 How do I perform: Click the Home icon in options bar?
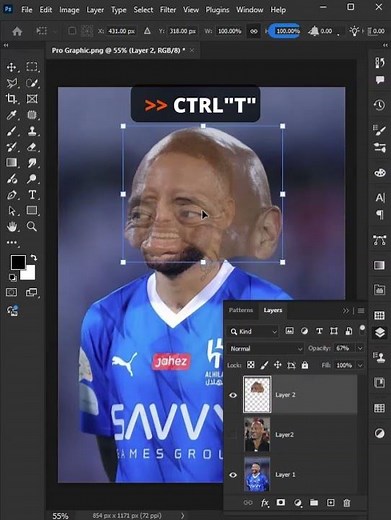tap(17, 32)
